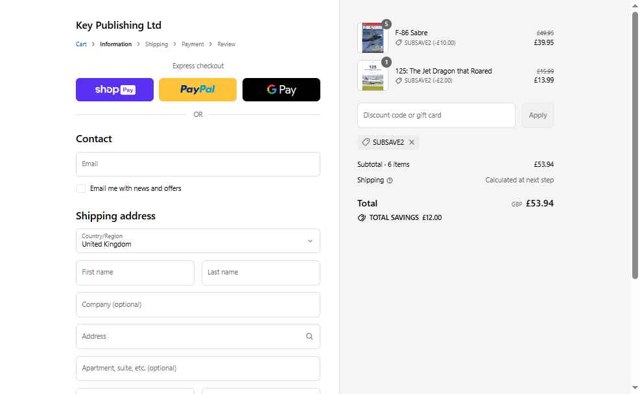Click the SUBSAVE2 tag icon in applied code chip
This screenshot has width=640, height=394.
coord(366,142)
